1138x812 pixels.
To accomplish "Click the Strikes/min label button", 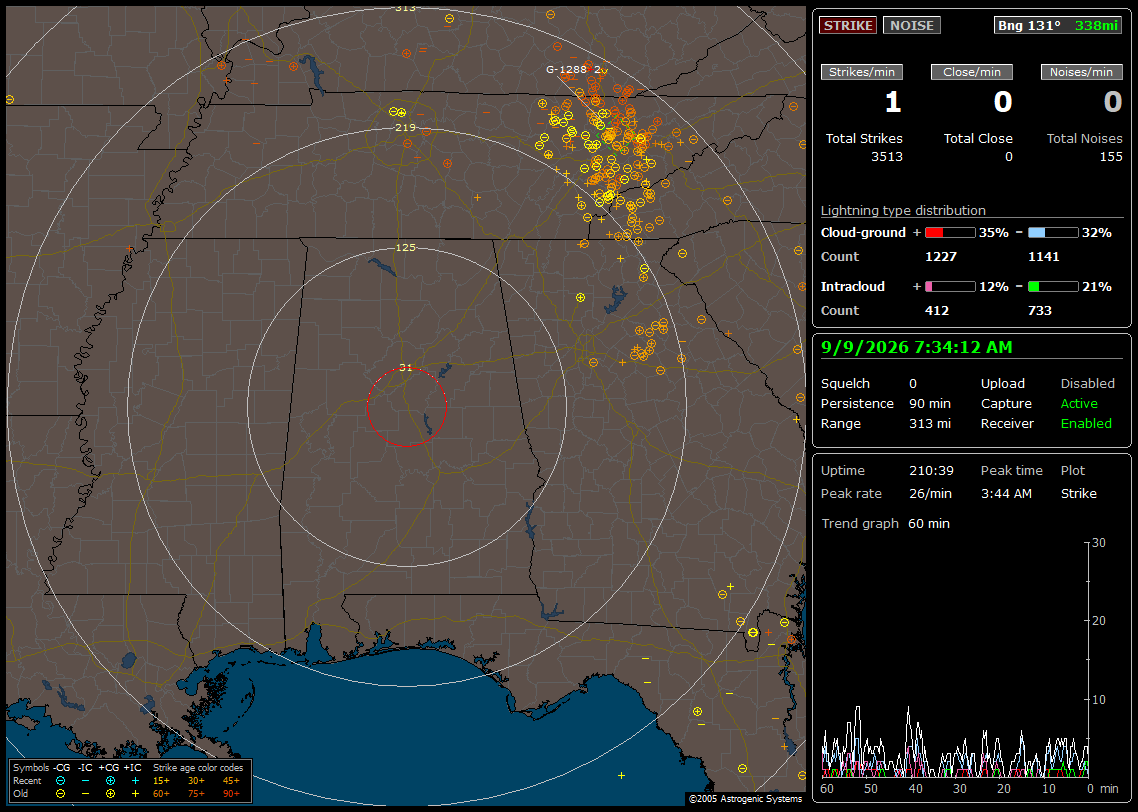I will click(x=861, y=72).
